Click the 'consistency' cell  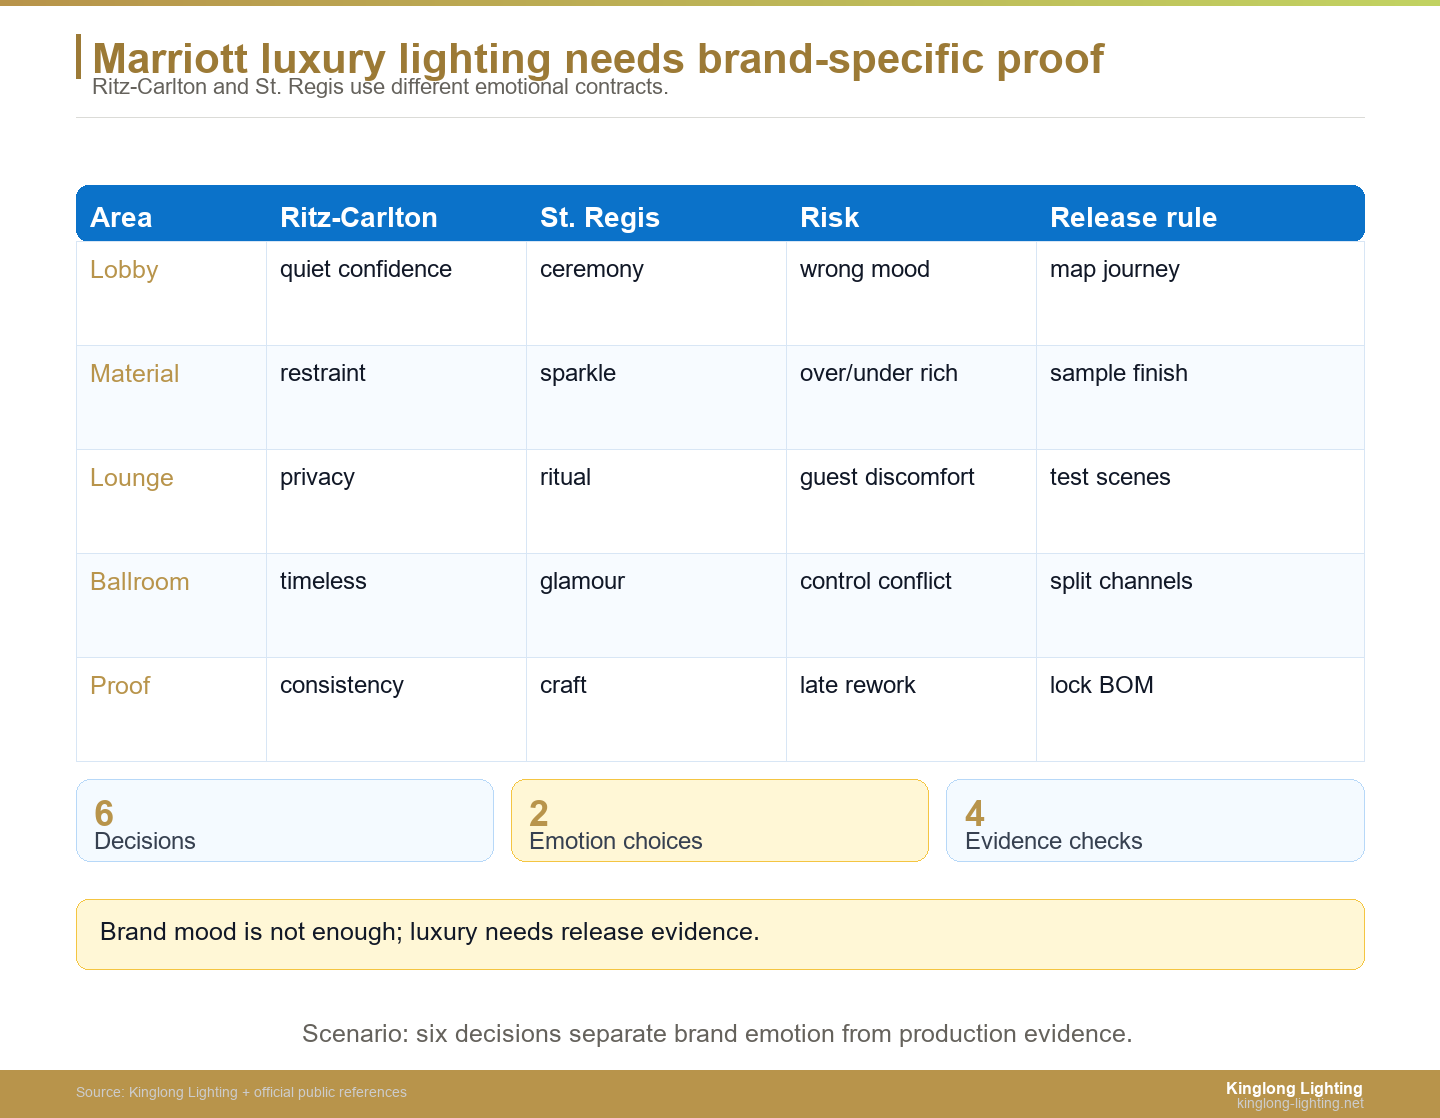click(396, 709)
